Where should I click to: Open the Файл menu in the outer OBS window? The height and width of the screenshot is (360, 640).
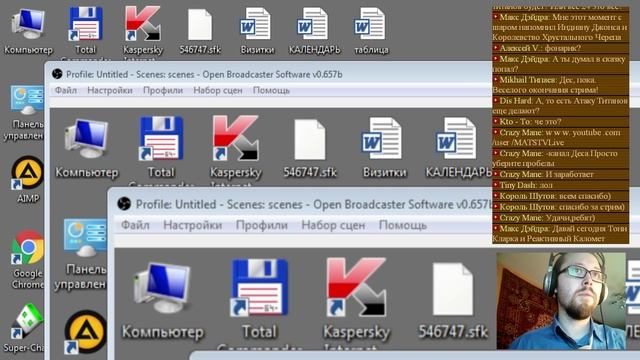66,90
